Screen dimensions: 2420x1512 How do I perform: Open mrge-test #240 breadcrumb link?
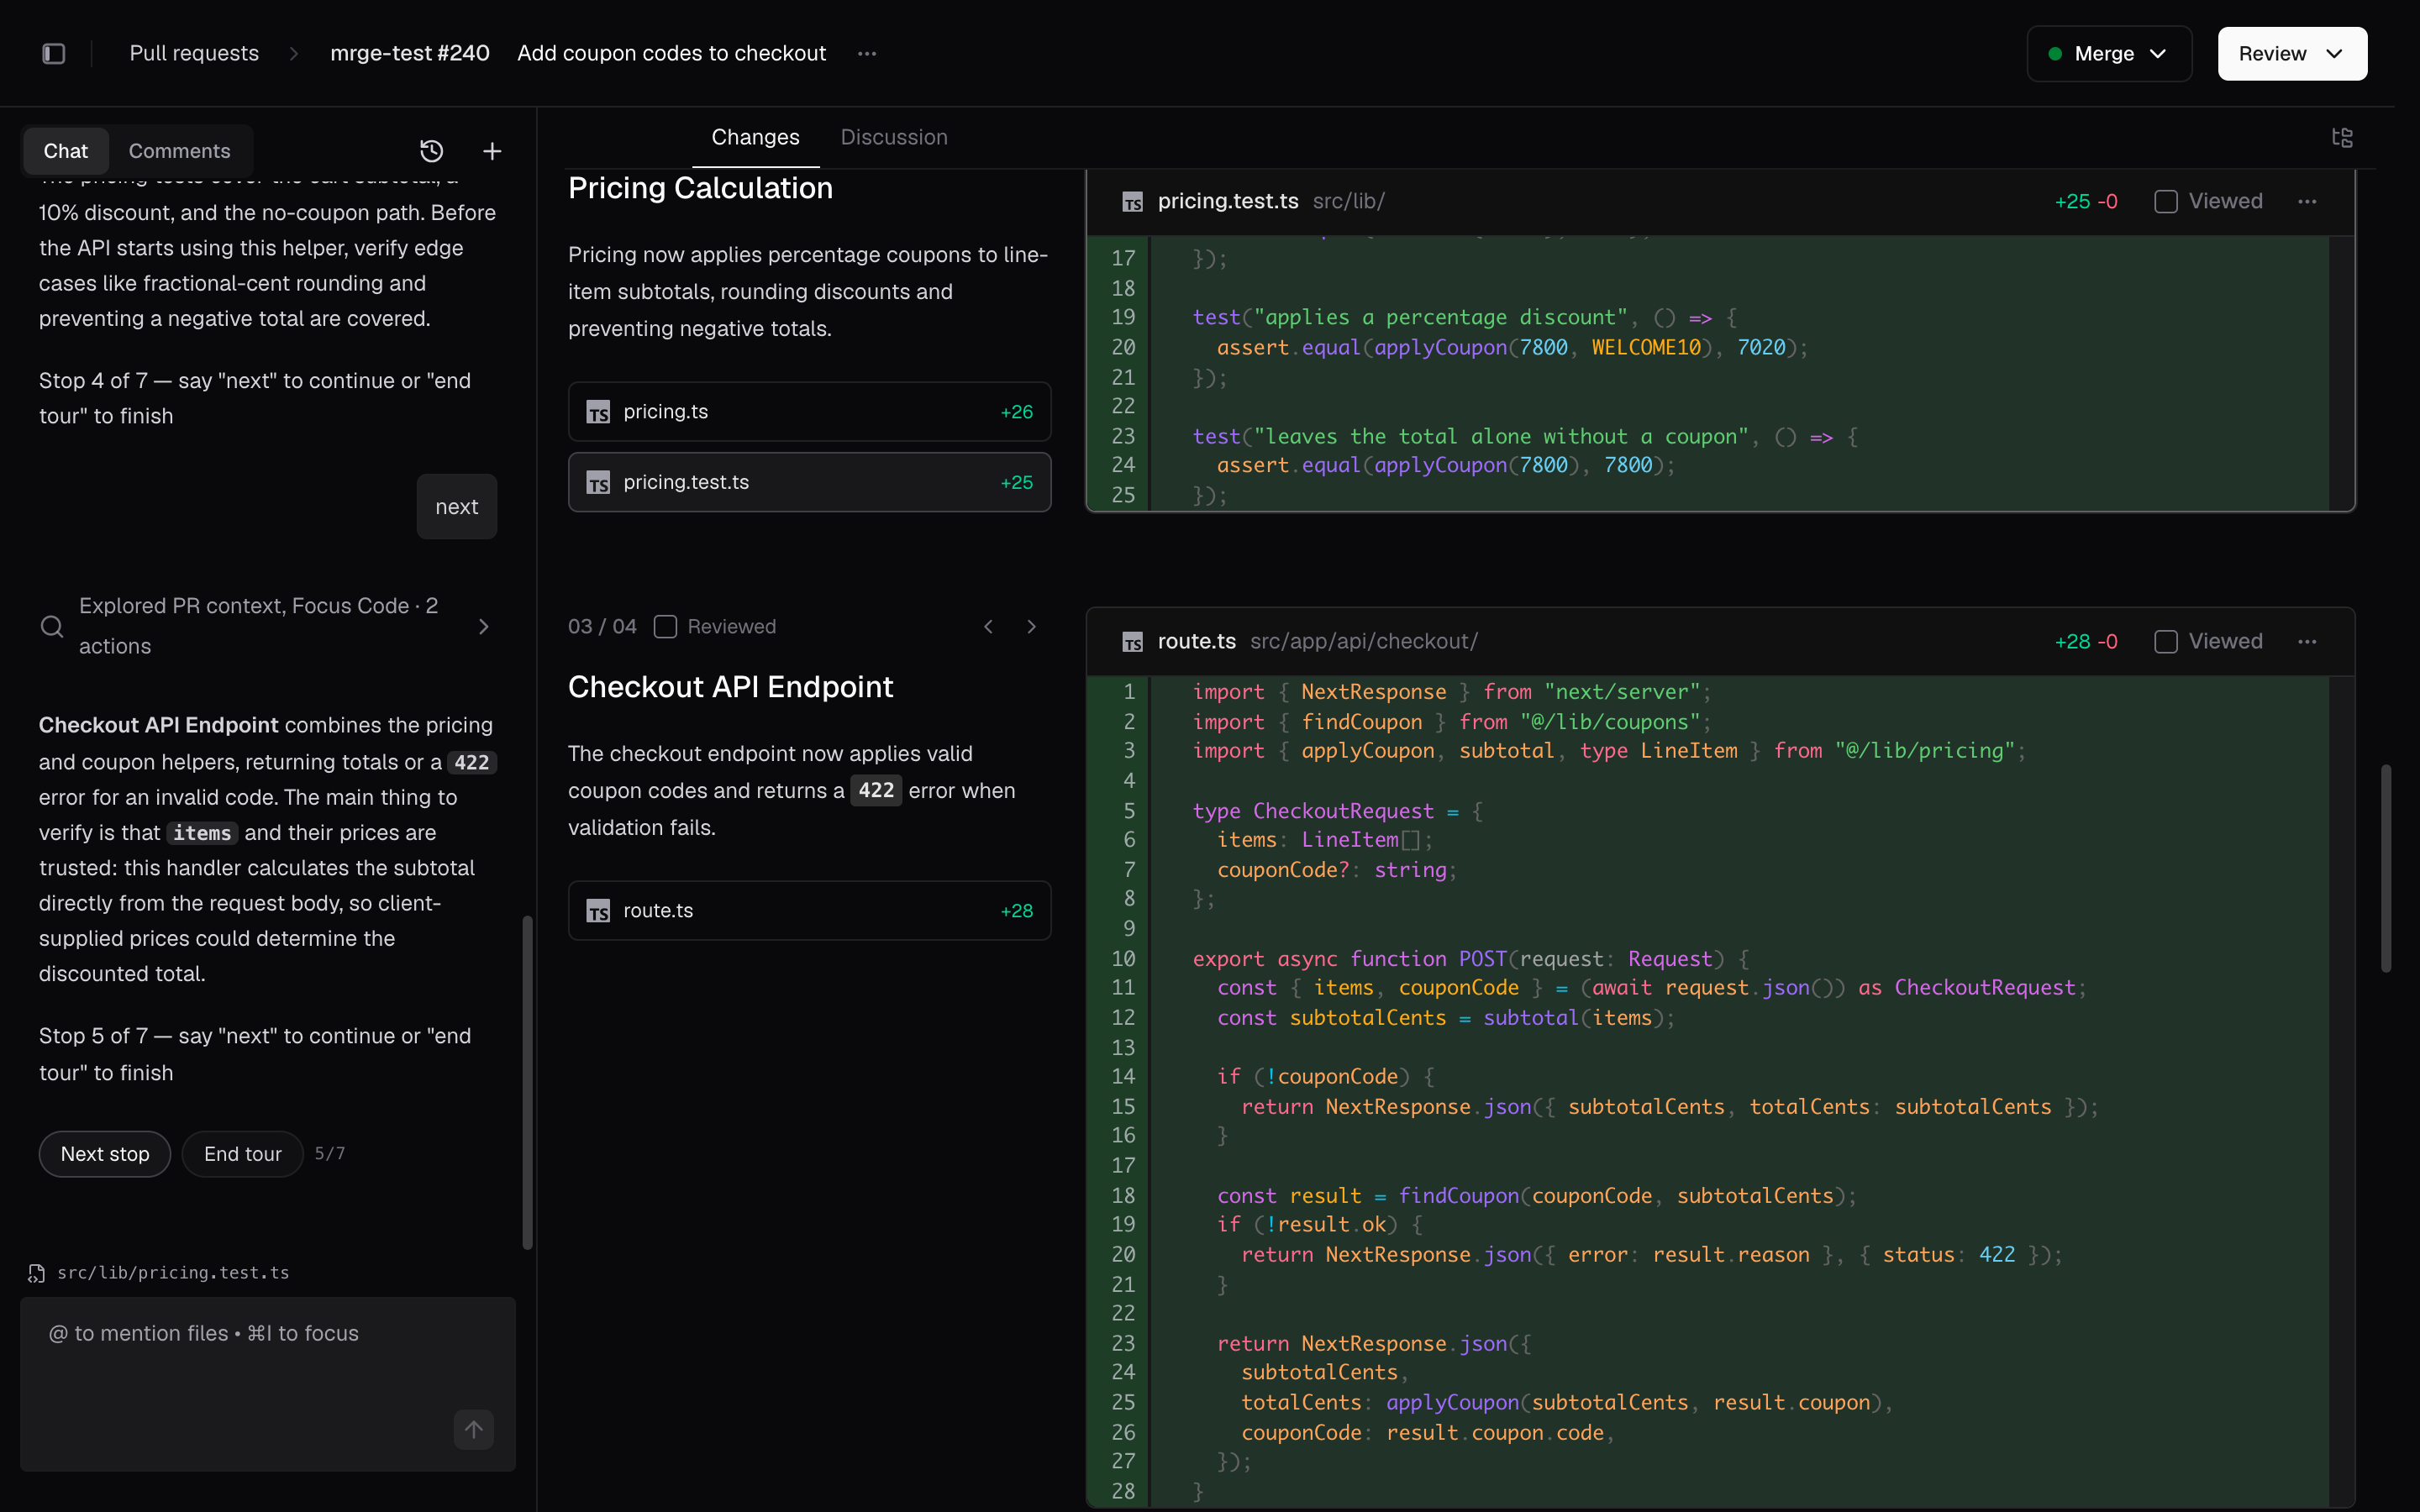410,53
